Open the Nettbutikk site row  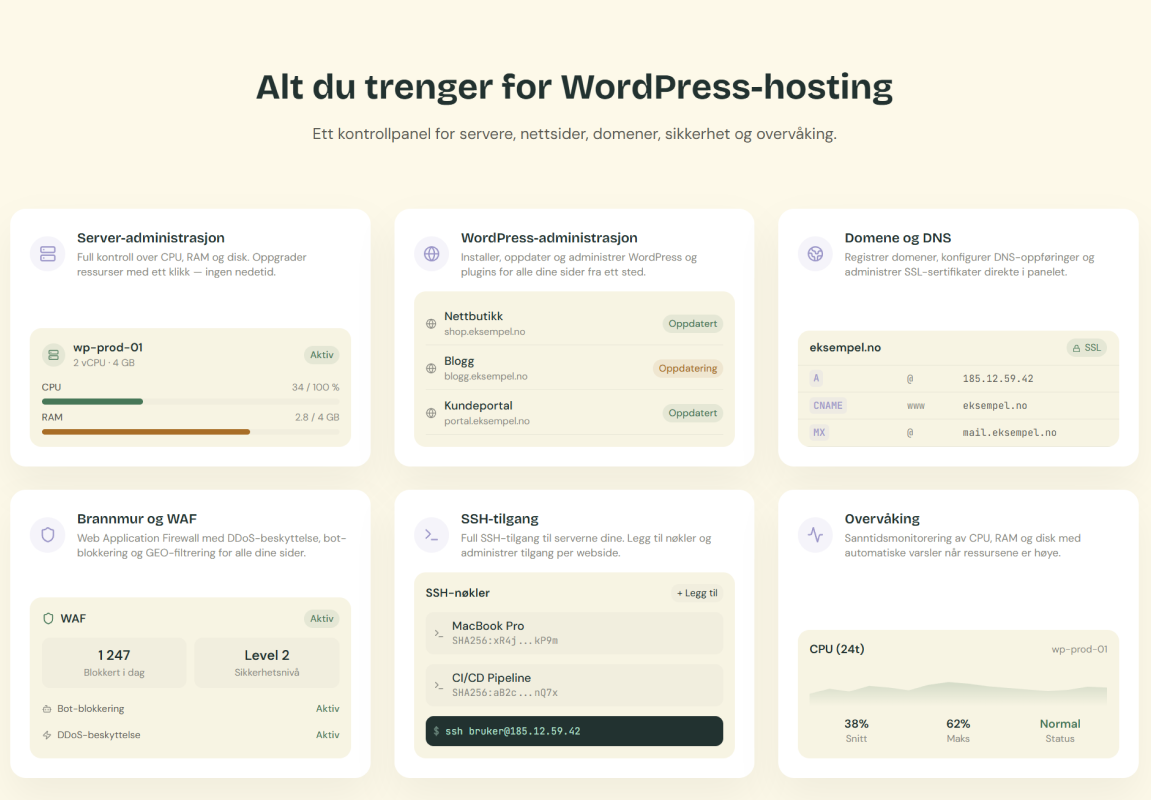pos(573,323)
